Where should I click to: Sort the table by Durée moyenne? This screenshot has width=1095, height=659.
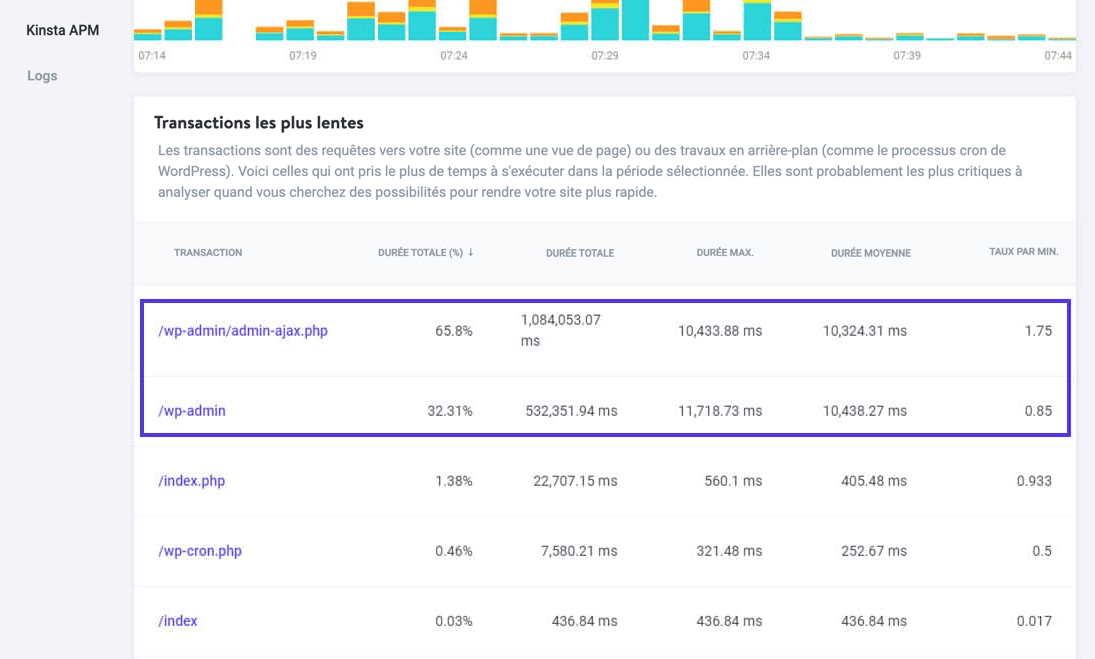click(x=872, y=253)
